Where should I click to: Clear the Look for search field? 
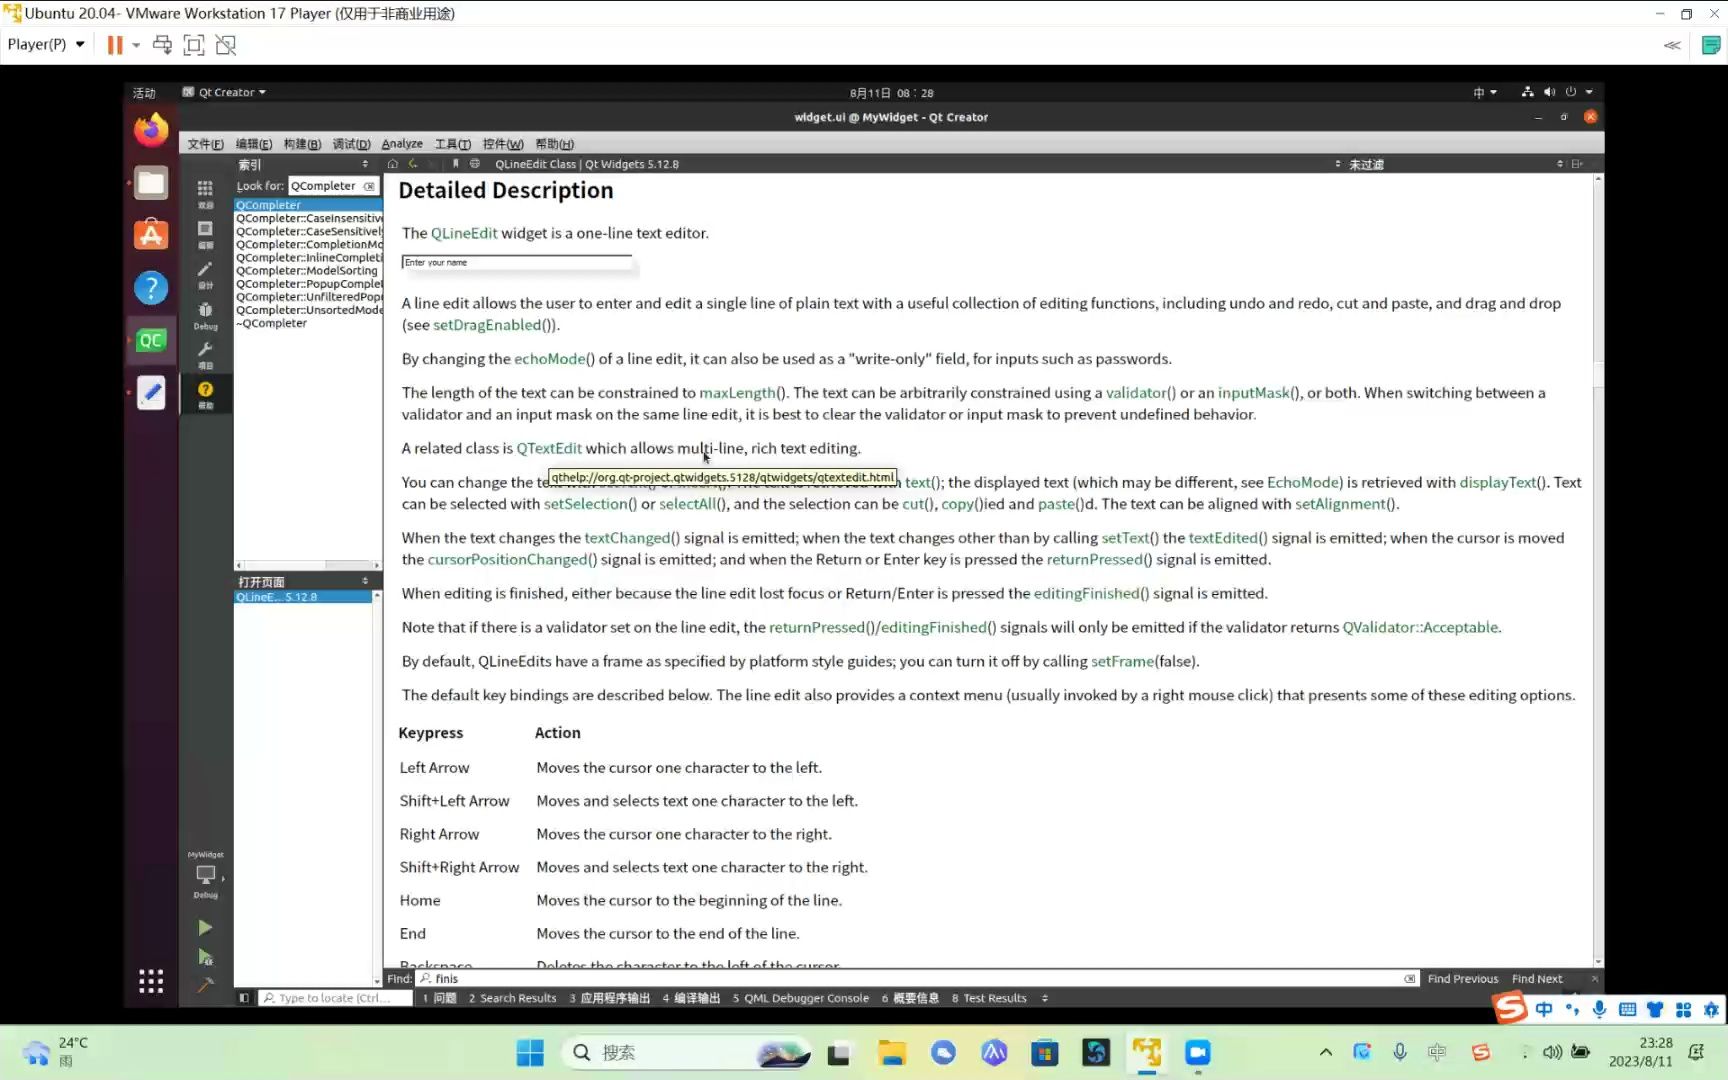[369, 186]
